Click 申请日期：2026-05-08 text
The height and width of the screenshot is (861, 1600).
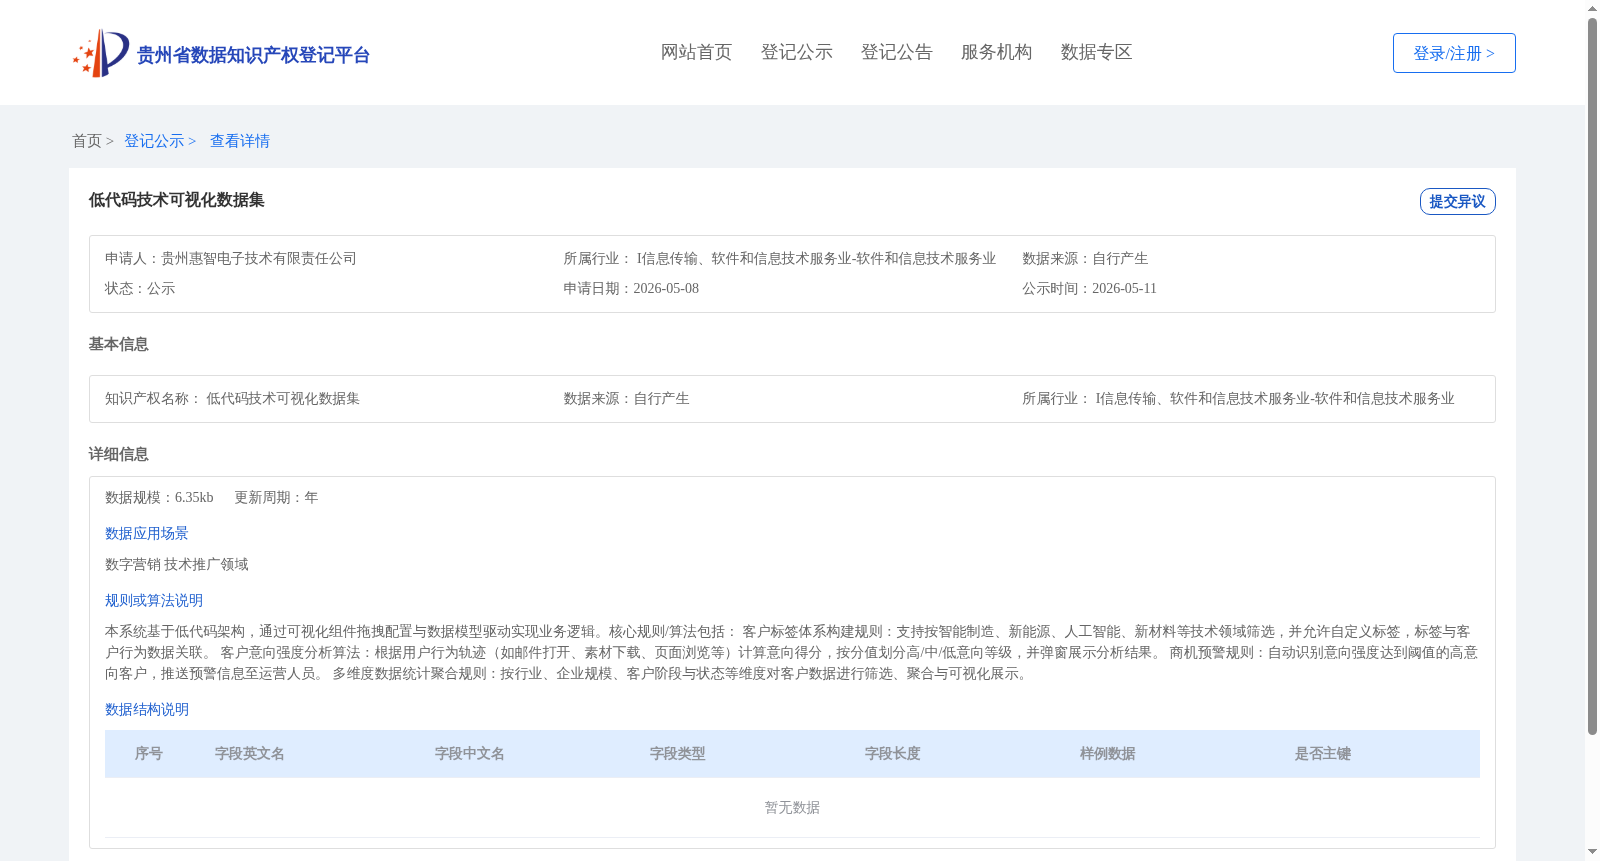pyautogui.click(x=631, y=288)
